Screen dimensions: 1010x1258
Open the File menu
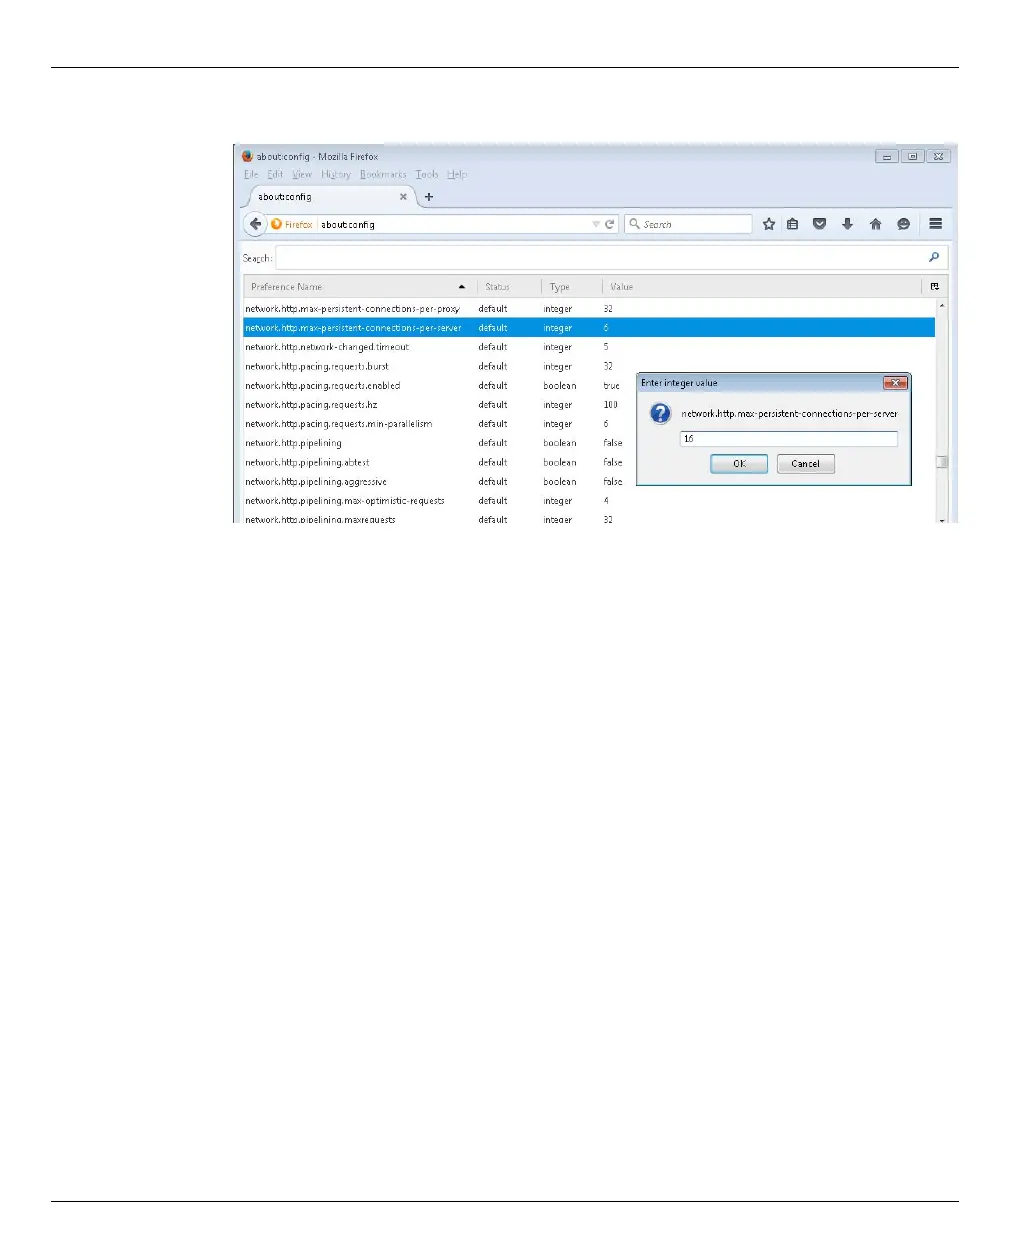[x=251, y=174]
